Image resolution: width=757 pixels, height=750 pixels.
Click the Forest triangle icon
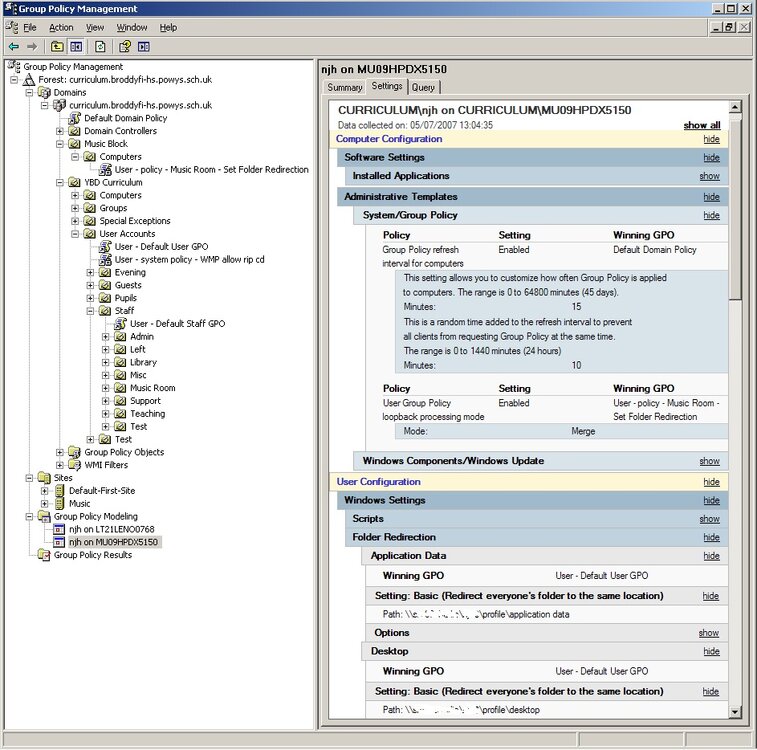(29, 80)
